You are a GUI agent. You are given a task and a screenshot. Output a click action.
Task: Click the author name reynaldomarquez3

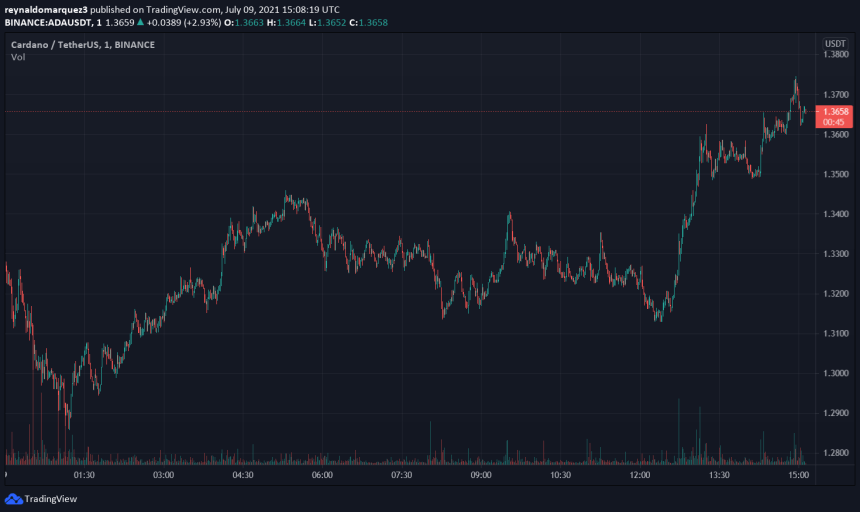pyautogui.click(x=46, y=10)
